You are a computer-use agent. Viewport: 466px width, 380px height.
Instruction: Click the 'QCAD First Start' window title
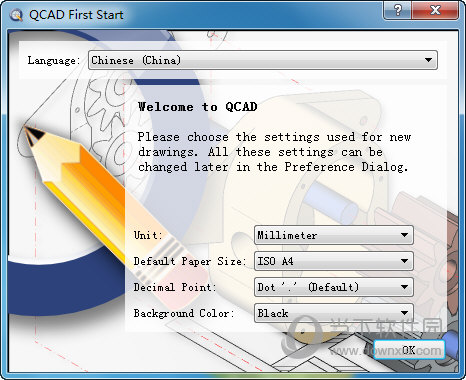point(76,15)
